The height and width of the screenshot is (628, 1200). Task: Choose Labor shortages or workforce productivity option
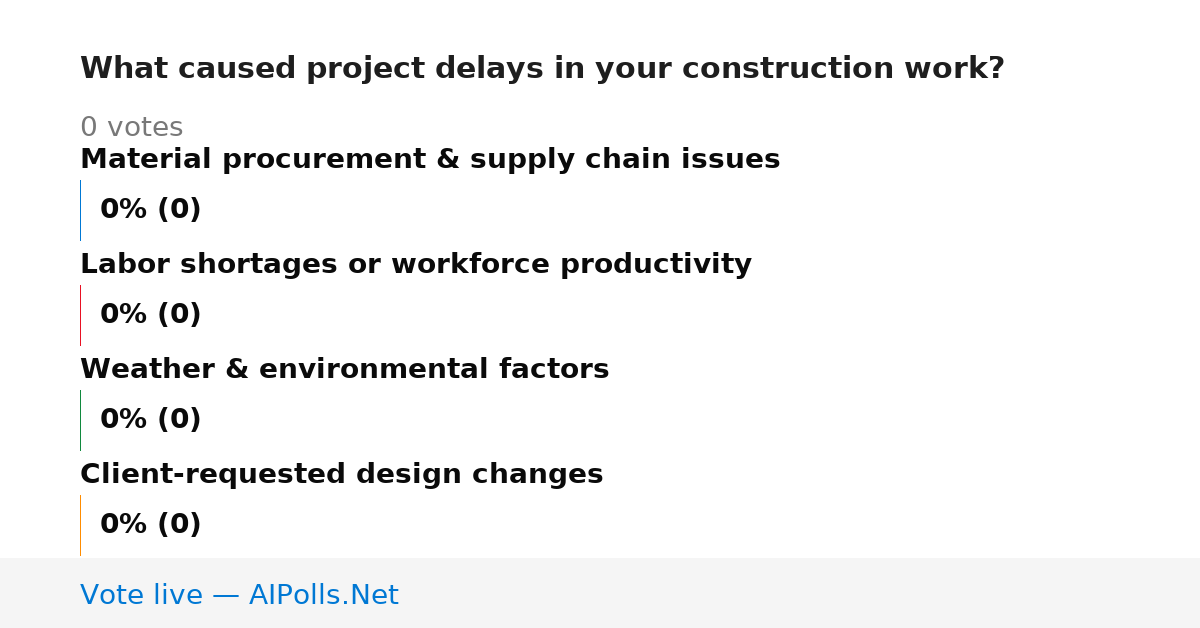[416, 265]
